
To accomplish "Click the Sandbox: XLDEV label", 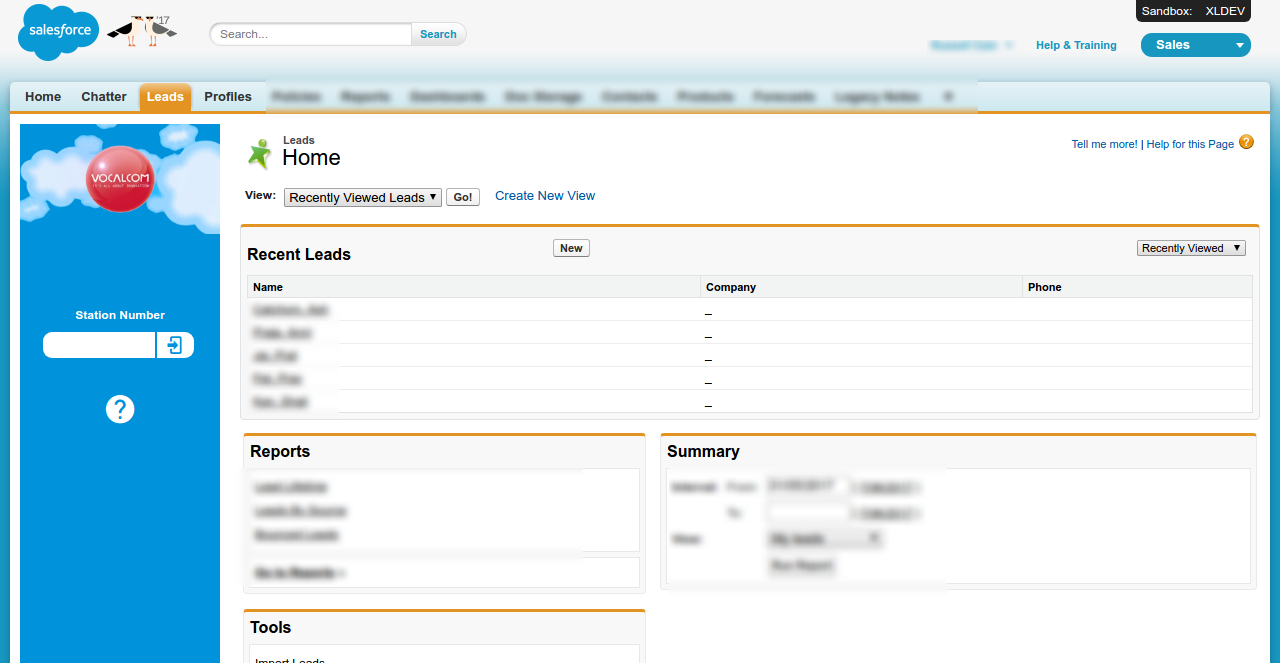I will (1193, 11).
